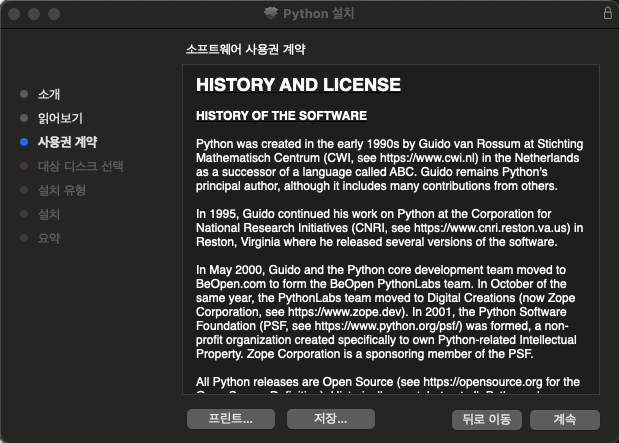619x443 pixels.
Task: Click the package icon beside Python 설치 title
Action: point(271,13)
